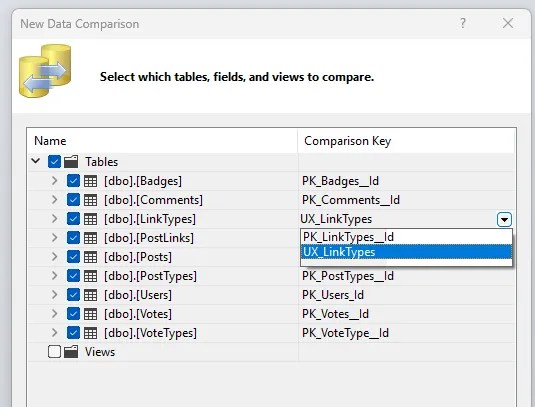The width and height of the screenshot is (535, 407).
Task: Click the table icon beside [dbo].[Badges]
Action: pyautogui.click(x=90, y=181)
